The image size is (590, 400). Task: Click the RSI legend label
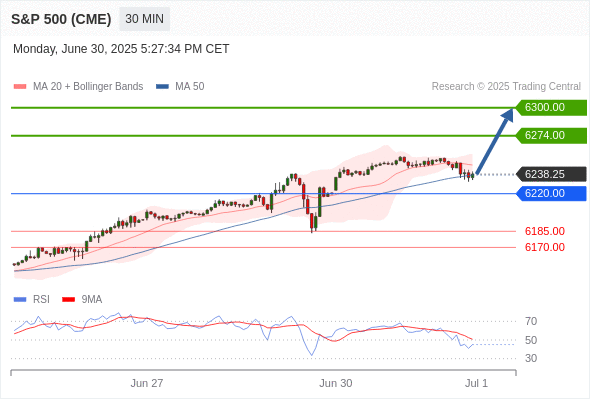pos(41,300)
